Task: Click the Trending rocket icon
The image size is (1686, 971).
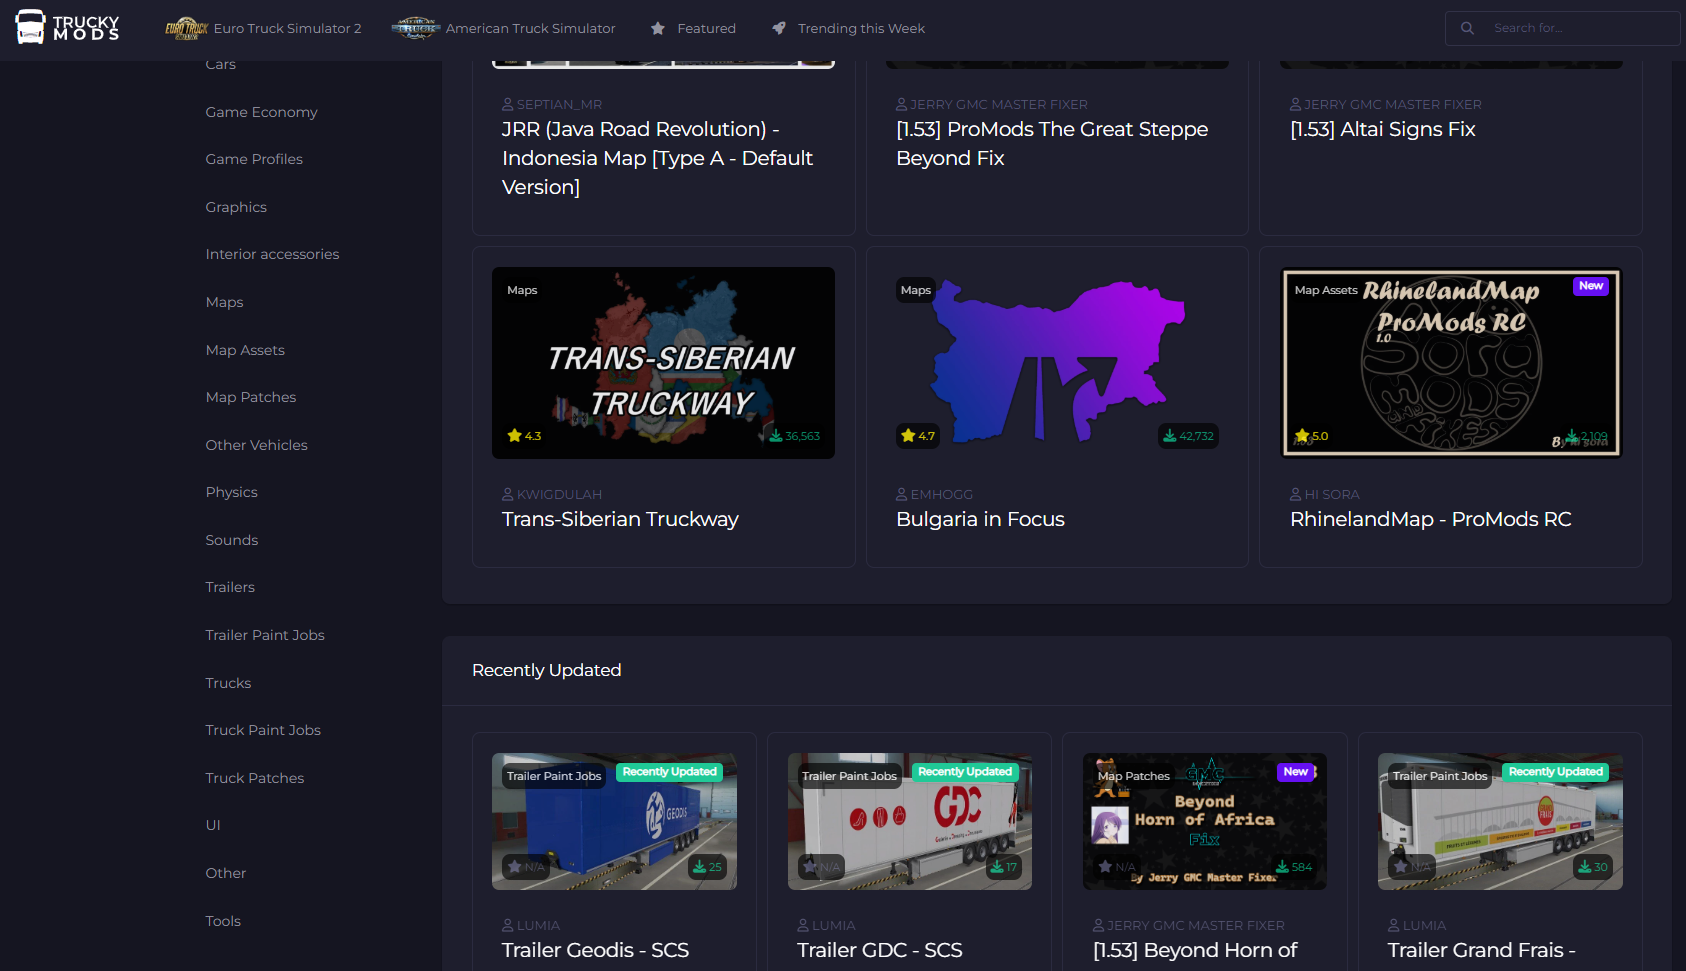Action: point(779,28)
